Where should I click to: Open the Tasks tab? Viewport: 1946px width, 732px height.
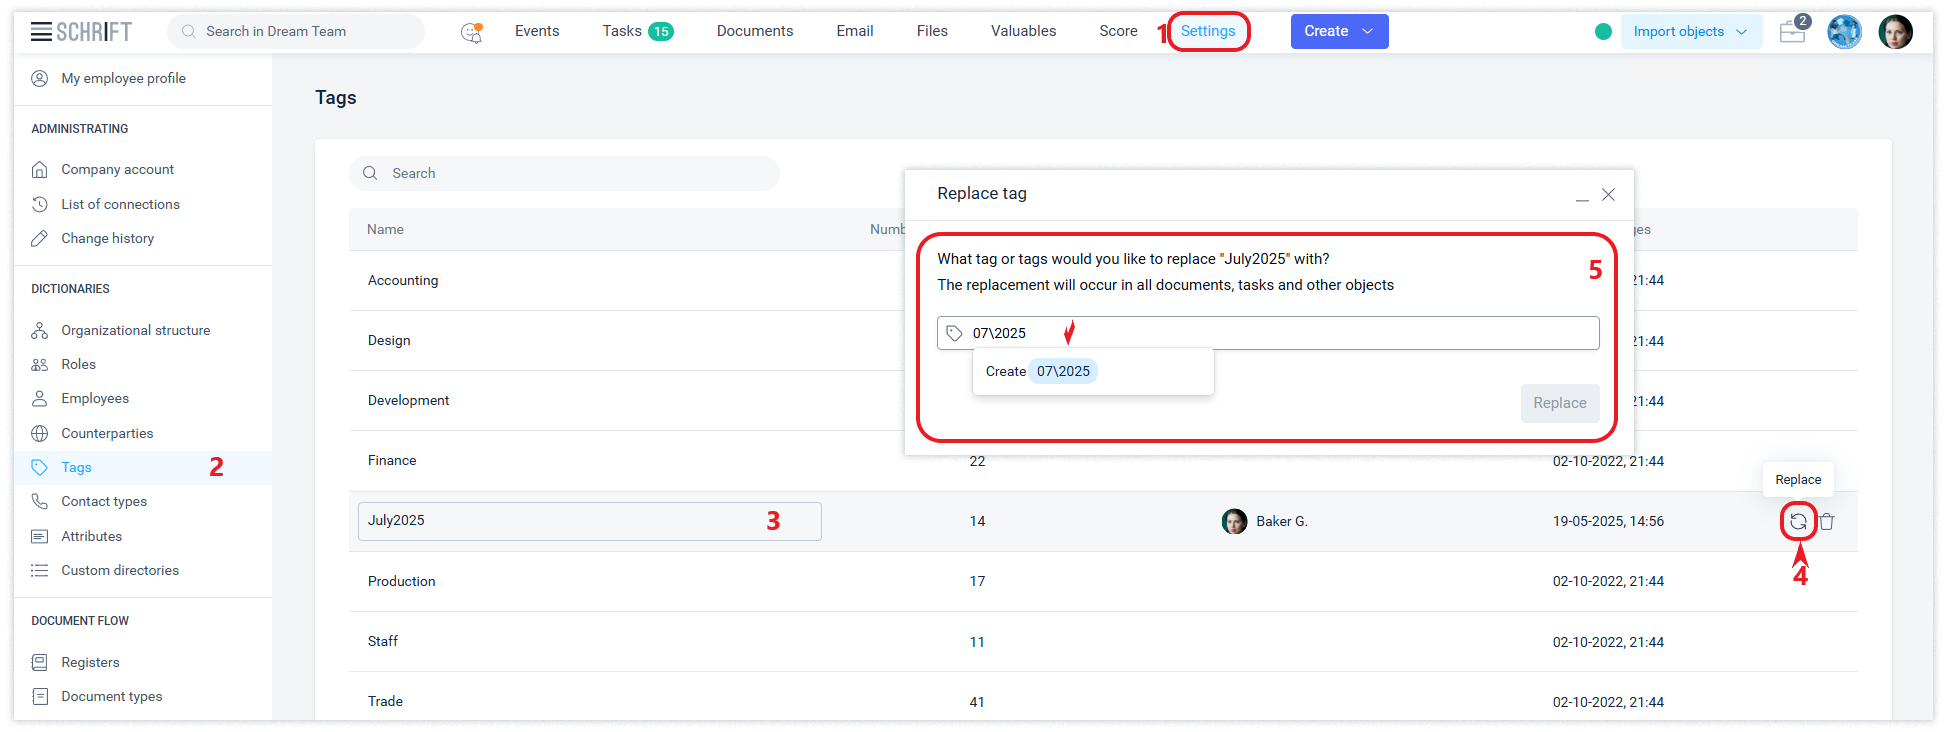tap(637, 31)
